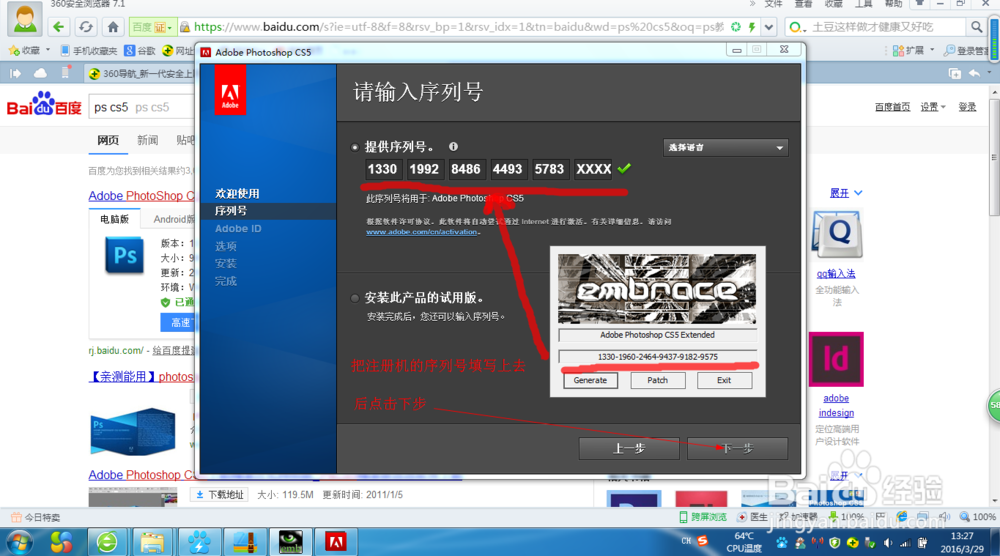The height and width of the screenshot is (556, 1000).
Task: Click the green lightning speed-mode icon in the address bar
Action: tap(751, 27)
